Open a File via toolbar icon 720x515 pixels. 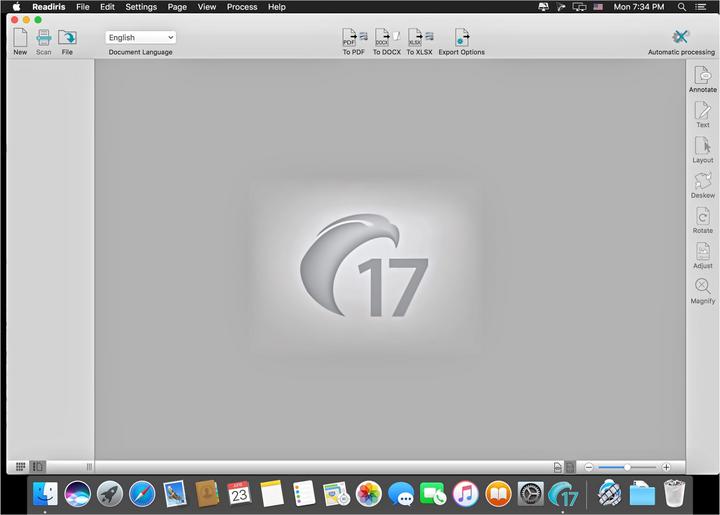click(67, 41)
